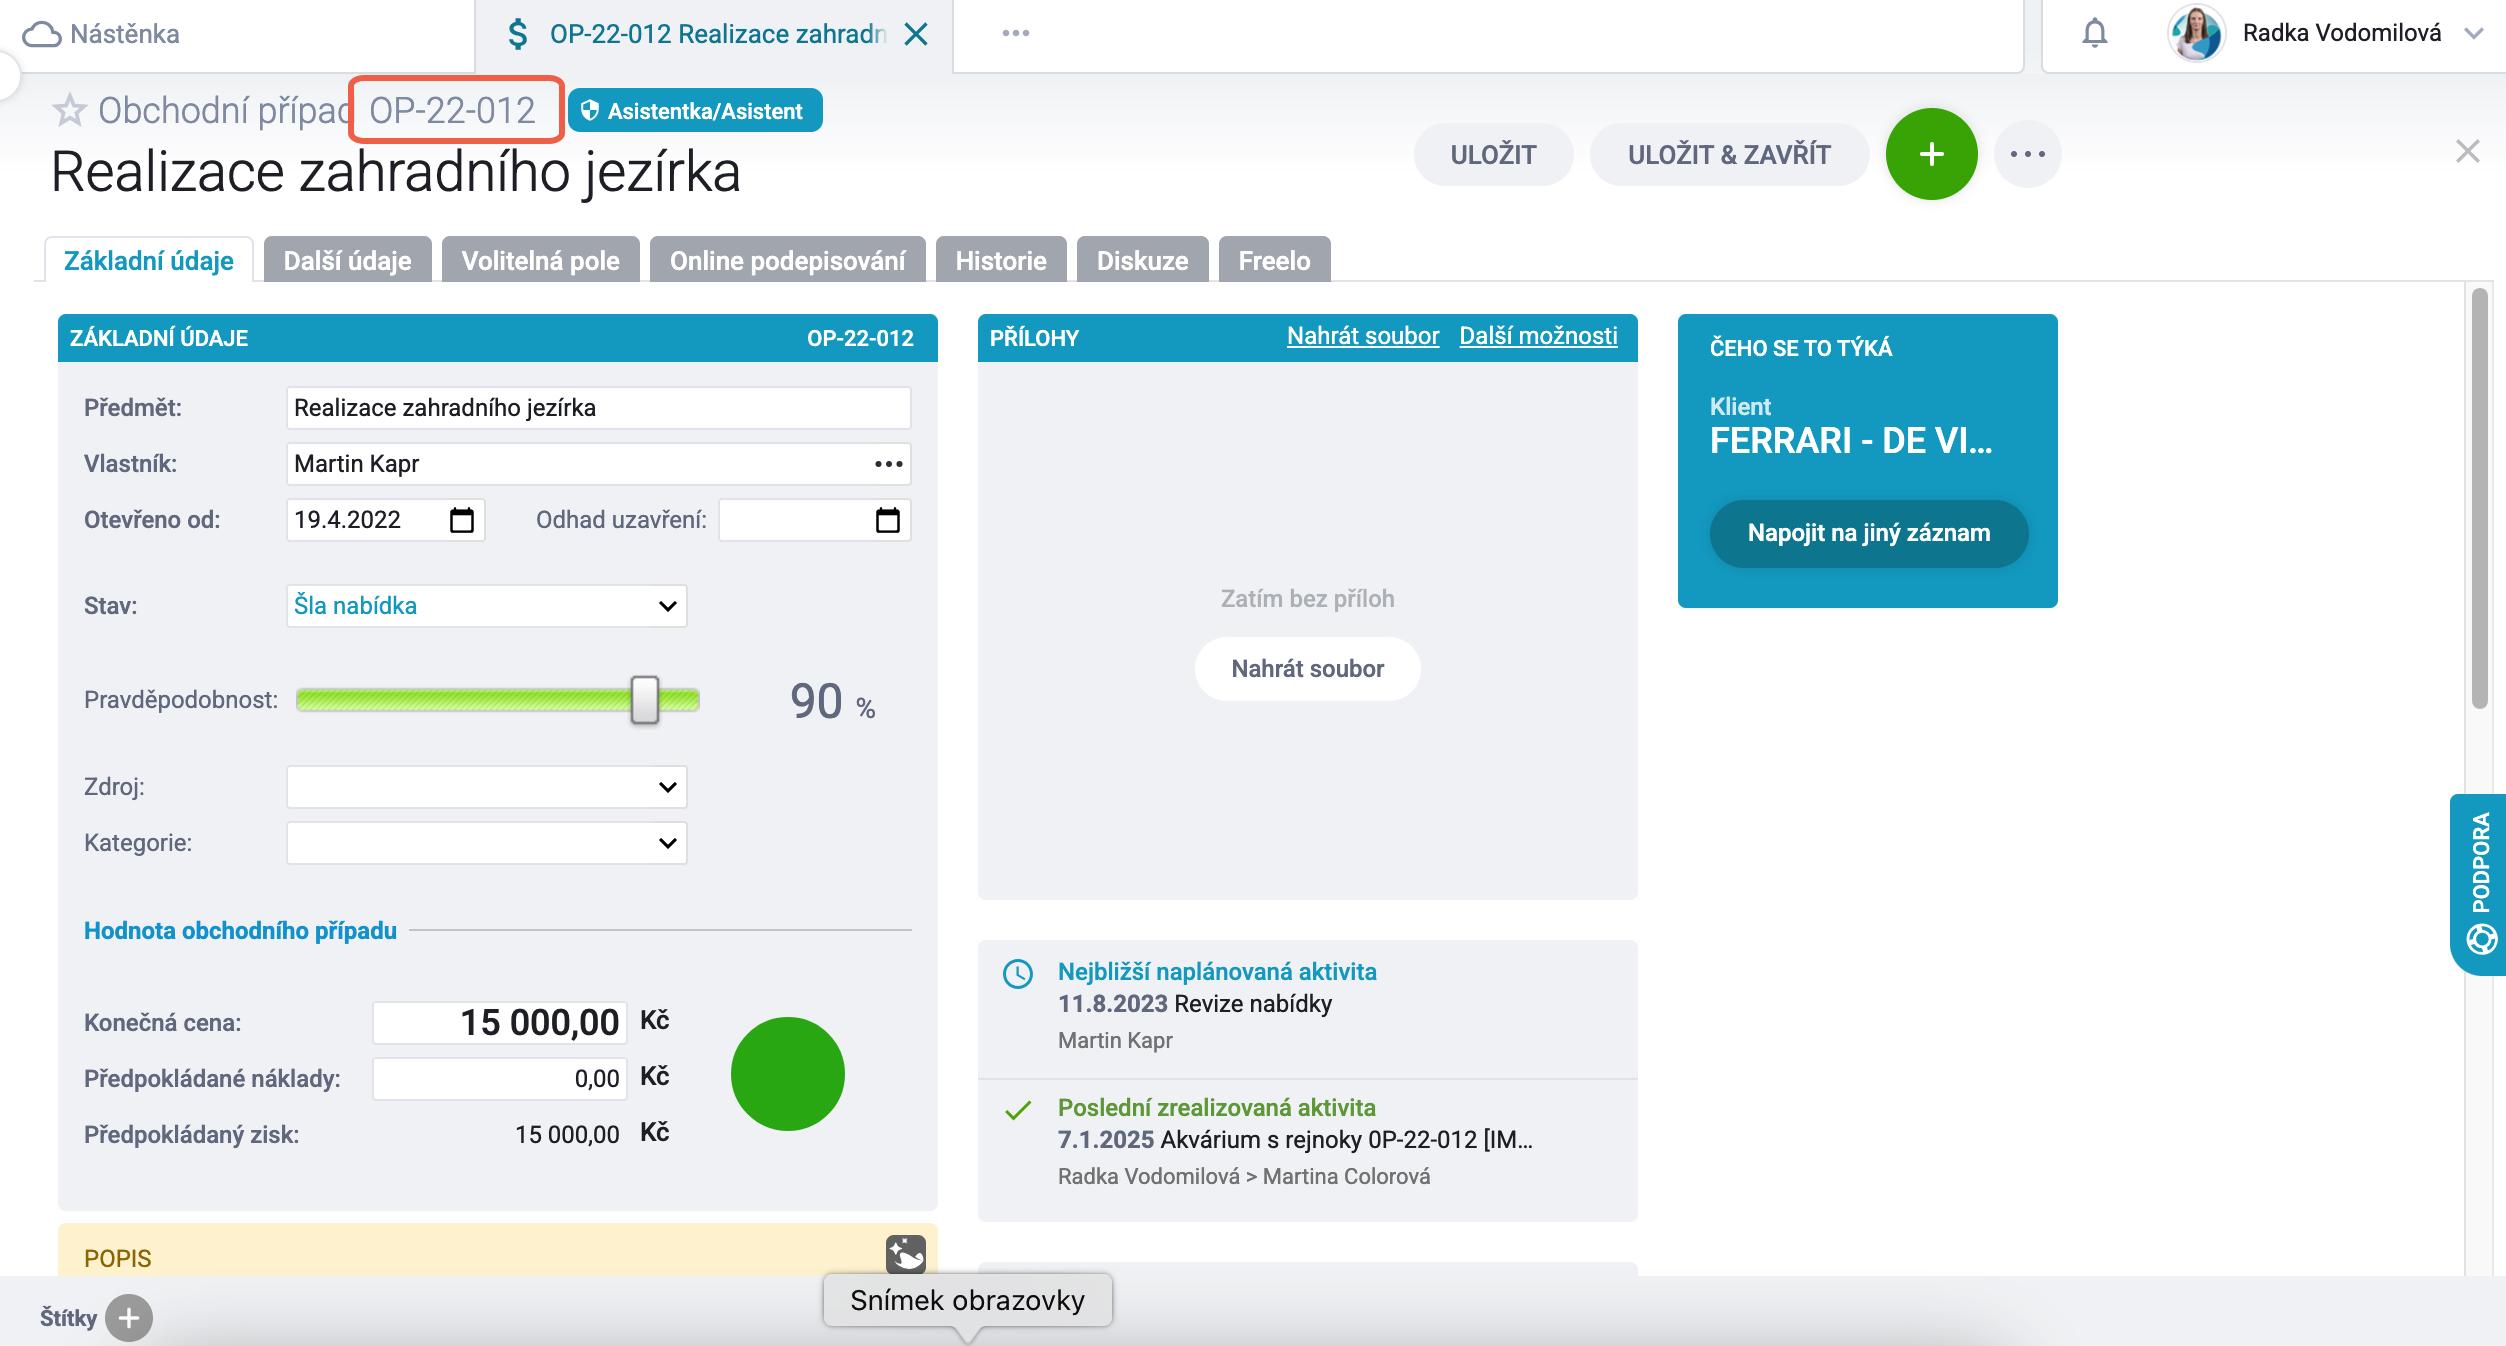Open the calendar for Otevřeno od
Viewport: 2506px width, 1346px height.
pyautogui.click(x=461, y=520)
